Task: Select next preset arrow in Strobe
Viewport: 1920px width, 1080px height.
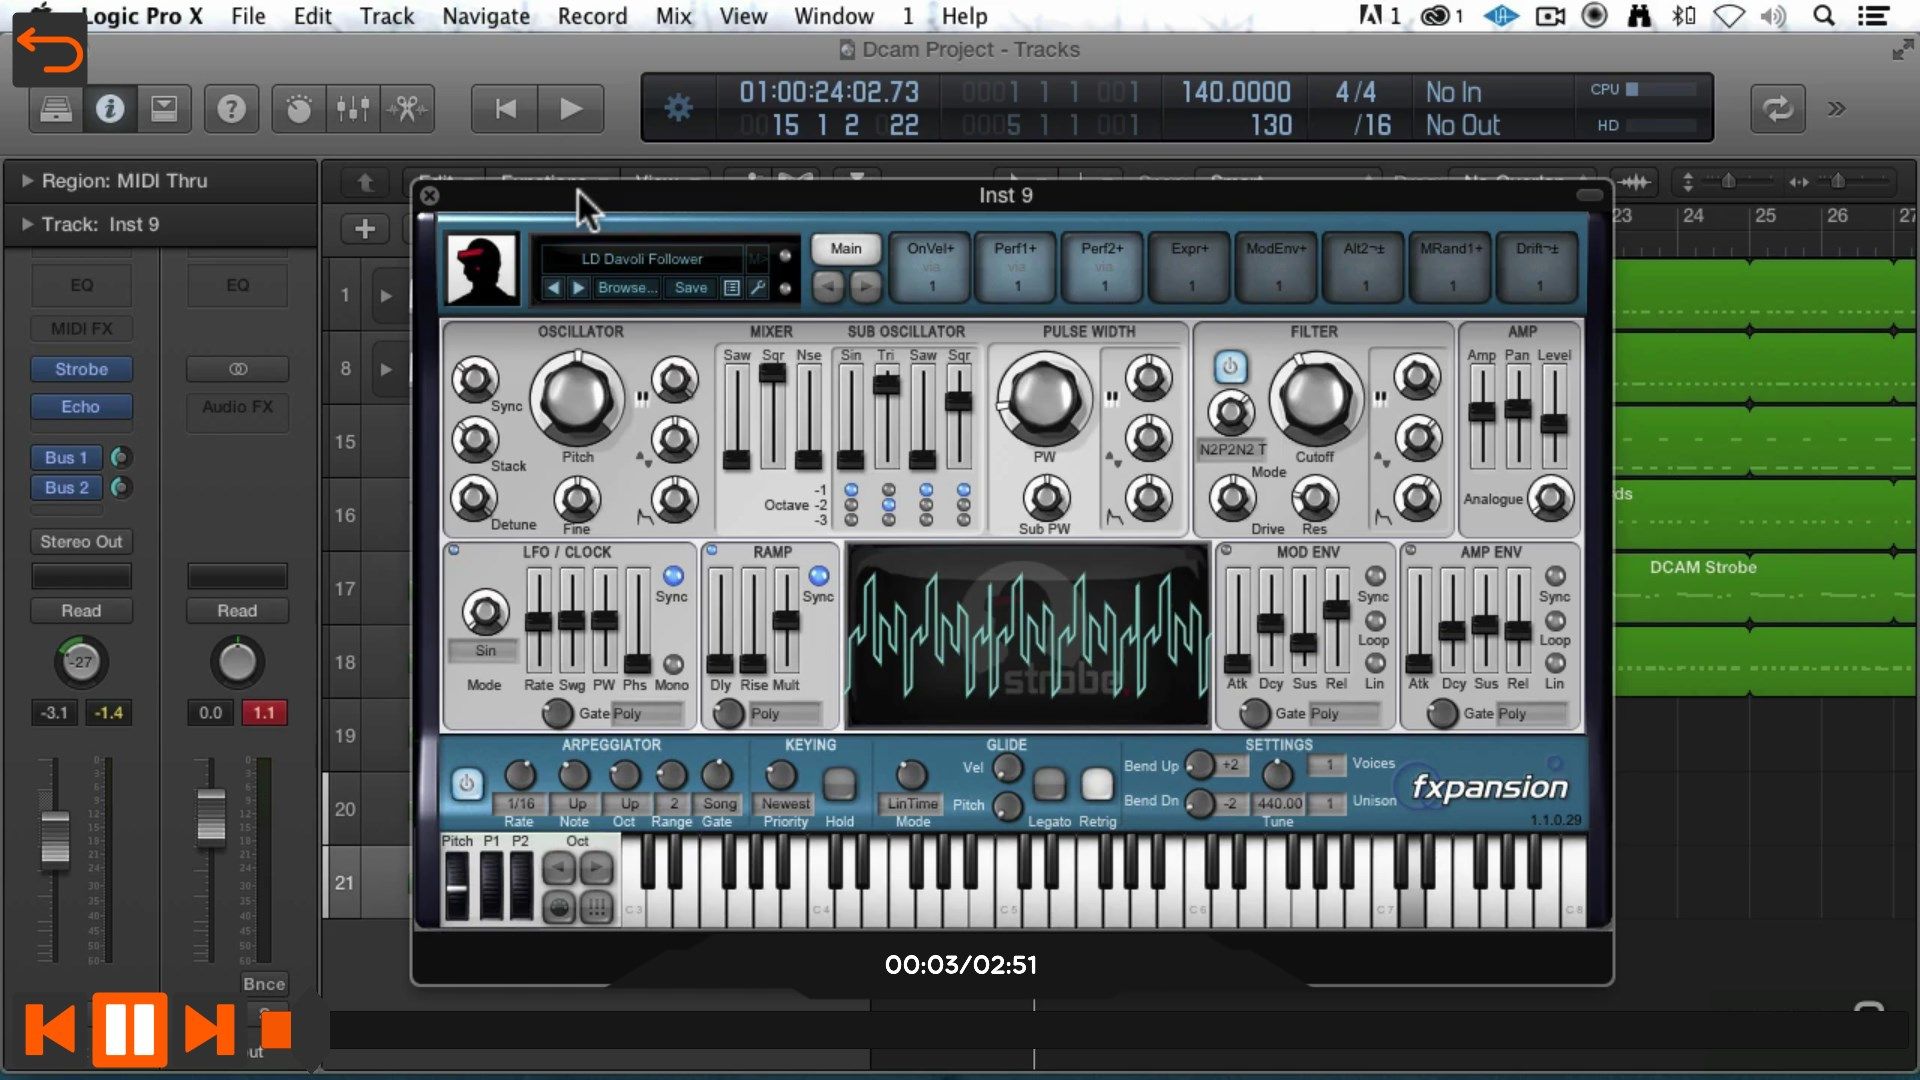Action: pos(578,288)
